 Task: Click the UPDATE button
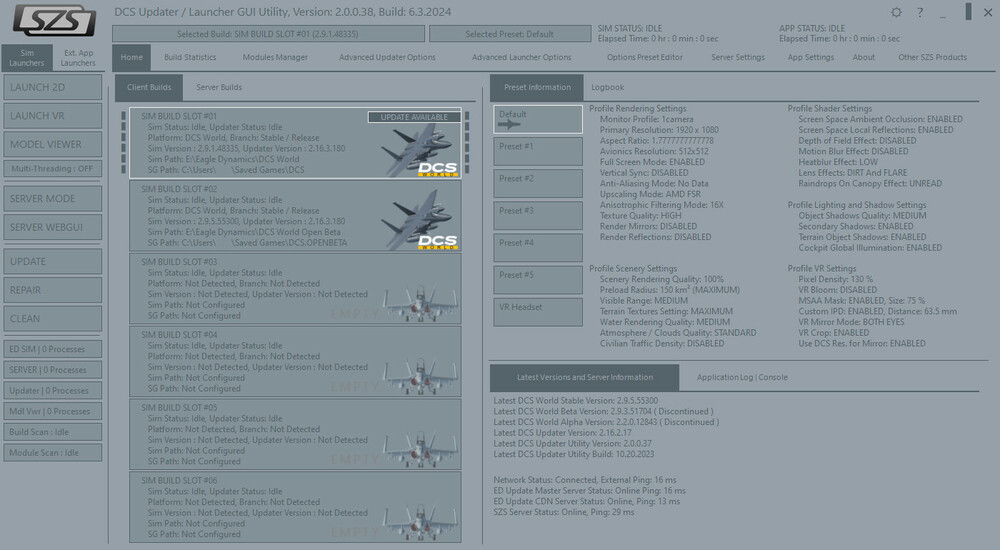pyautogui.click(x=52, y=262)
